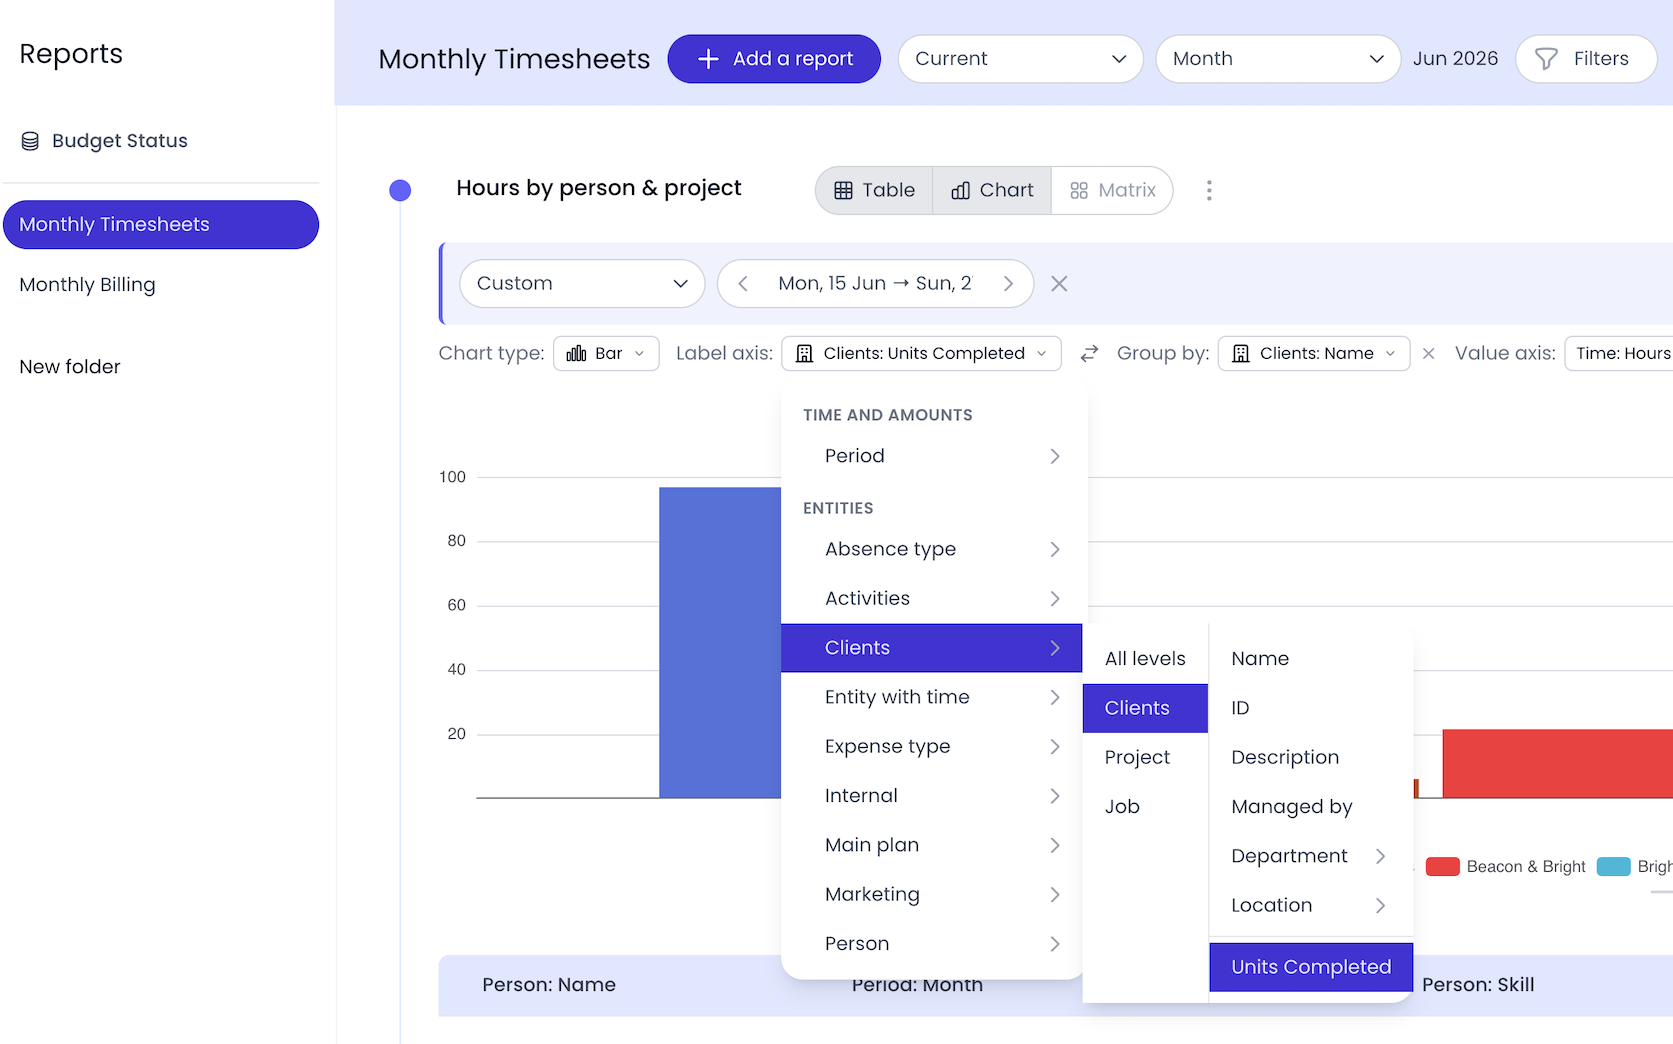Select the ID field

tap(1311, 708)
